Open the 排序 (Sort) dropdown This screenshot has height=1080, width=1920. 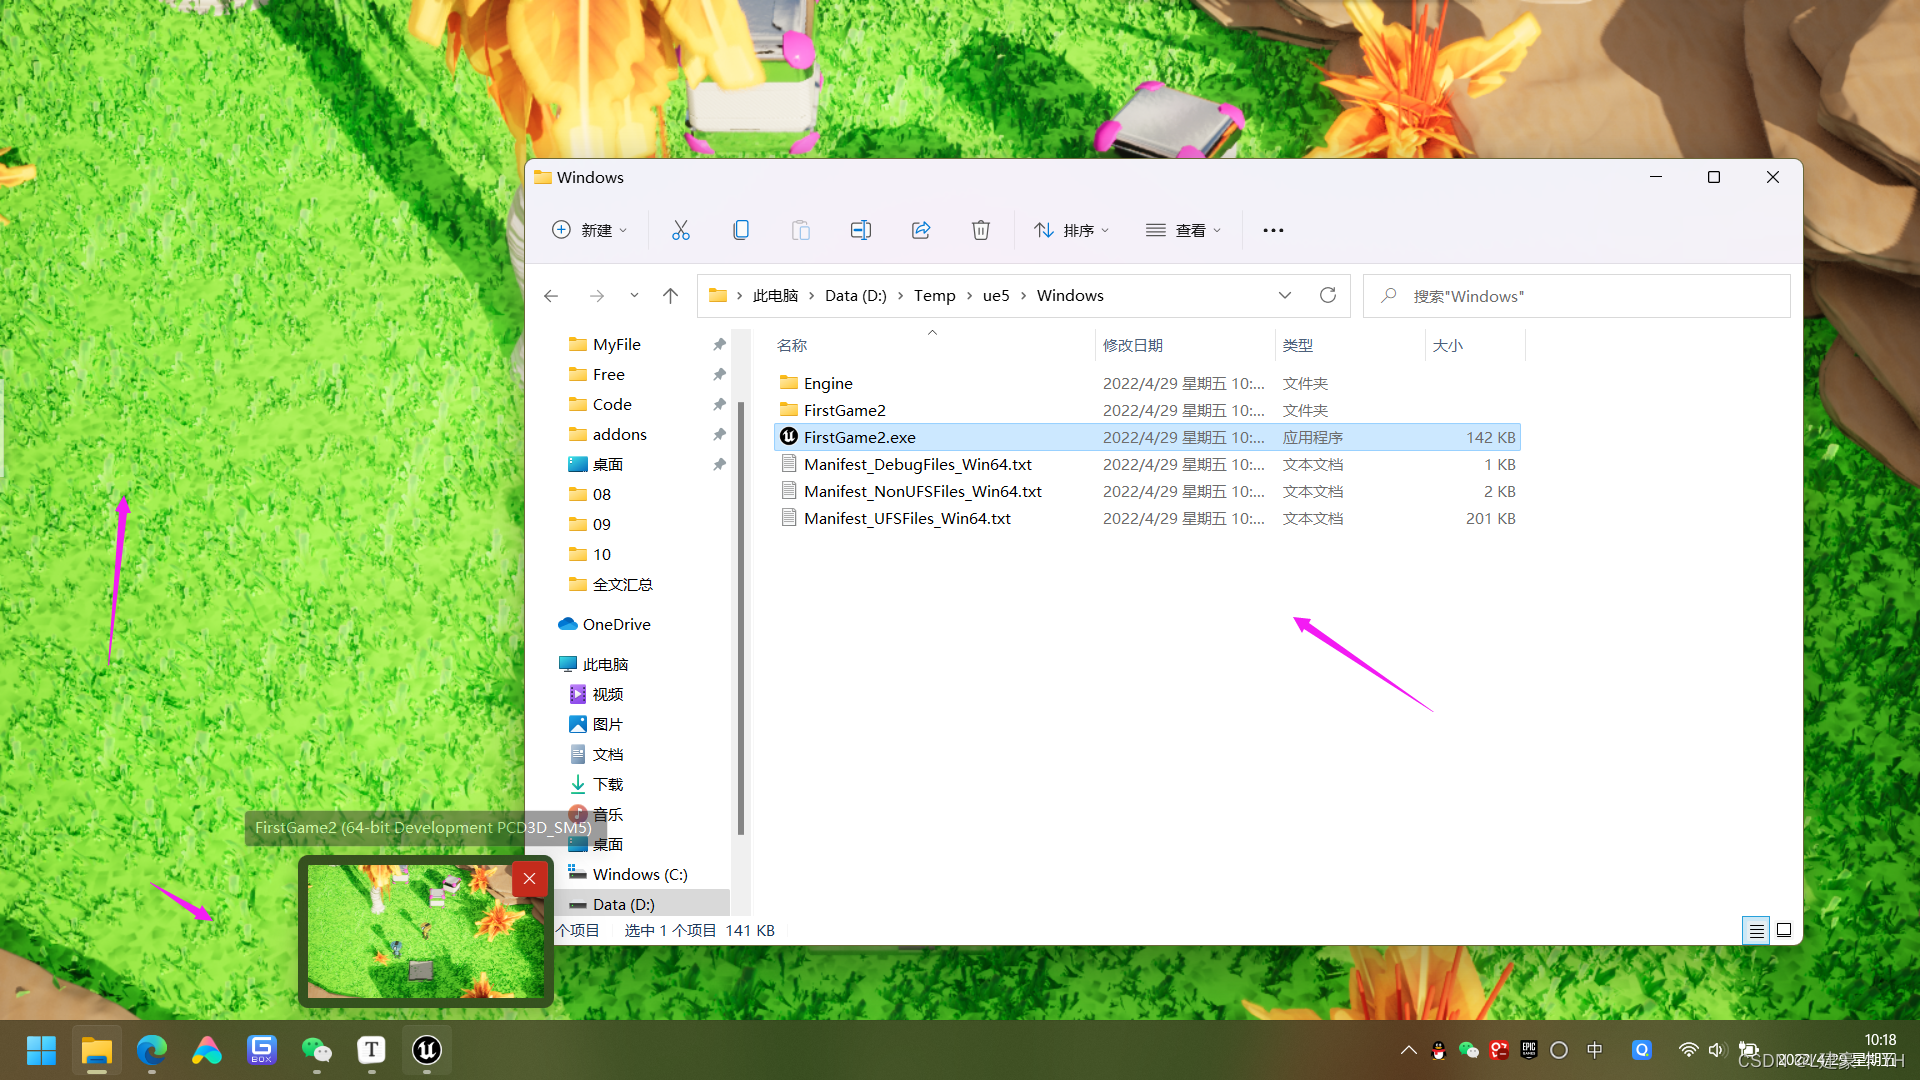tap(1072, 230)
